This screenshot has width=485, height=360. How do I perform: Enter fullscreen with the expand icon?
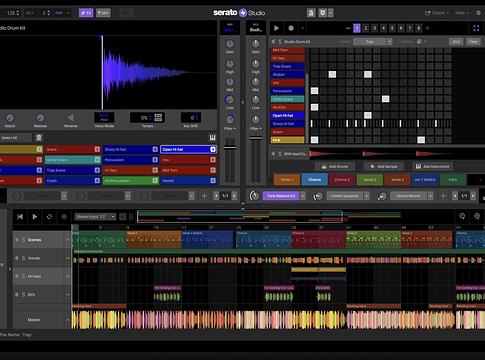pos(476,29)
